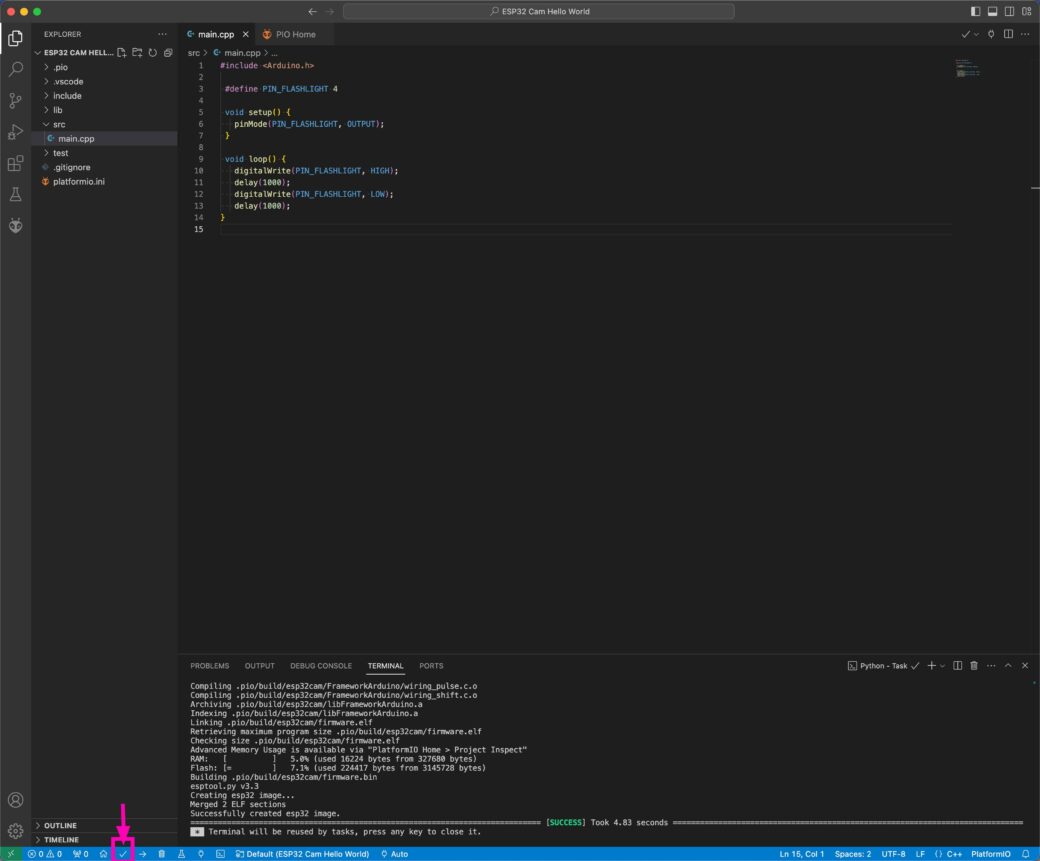Open PlatformIO alien icon in activity bar
Viewport: 1040px width, 861px height.
point(15,226)
